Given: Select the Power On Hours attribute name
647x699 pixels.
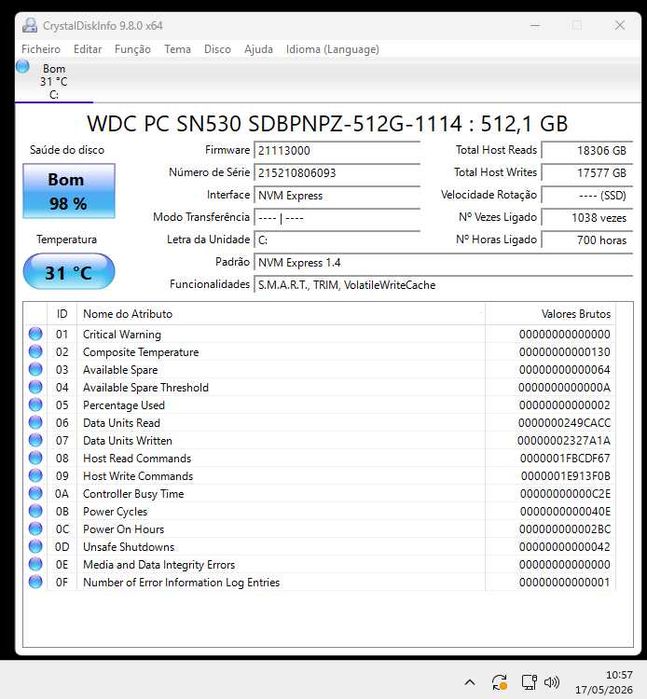Looking at the screenshot, I should click(124, 529).
